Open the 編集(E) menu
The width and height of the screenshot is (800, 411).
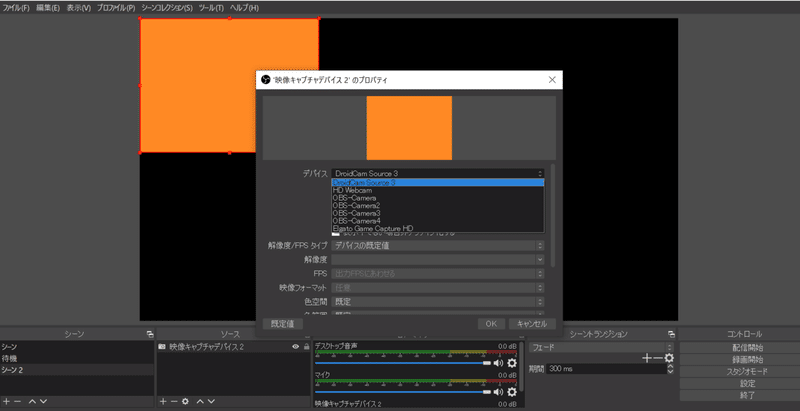tap(48, 8)
